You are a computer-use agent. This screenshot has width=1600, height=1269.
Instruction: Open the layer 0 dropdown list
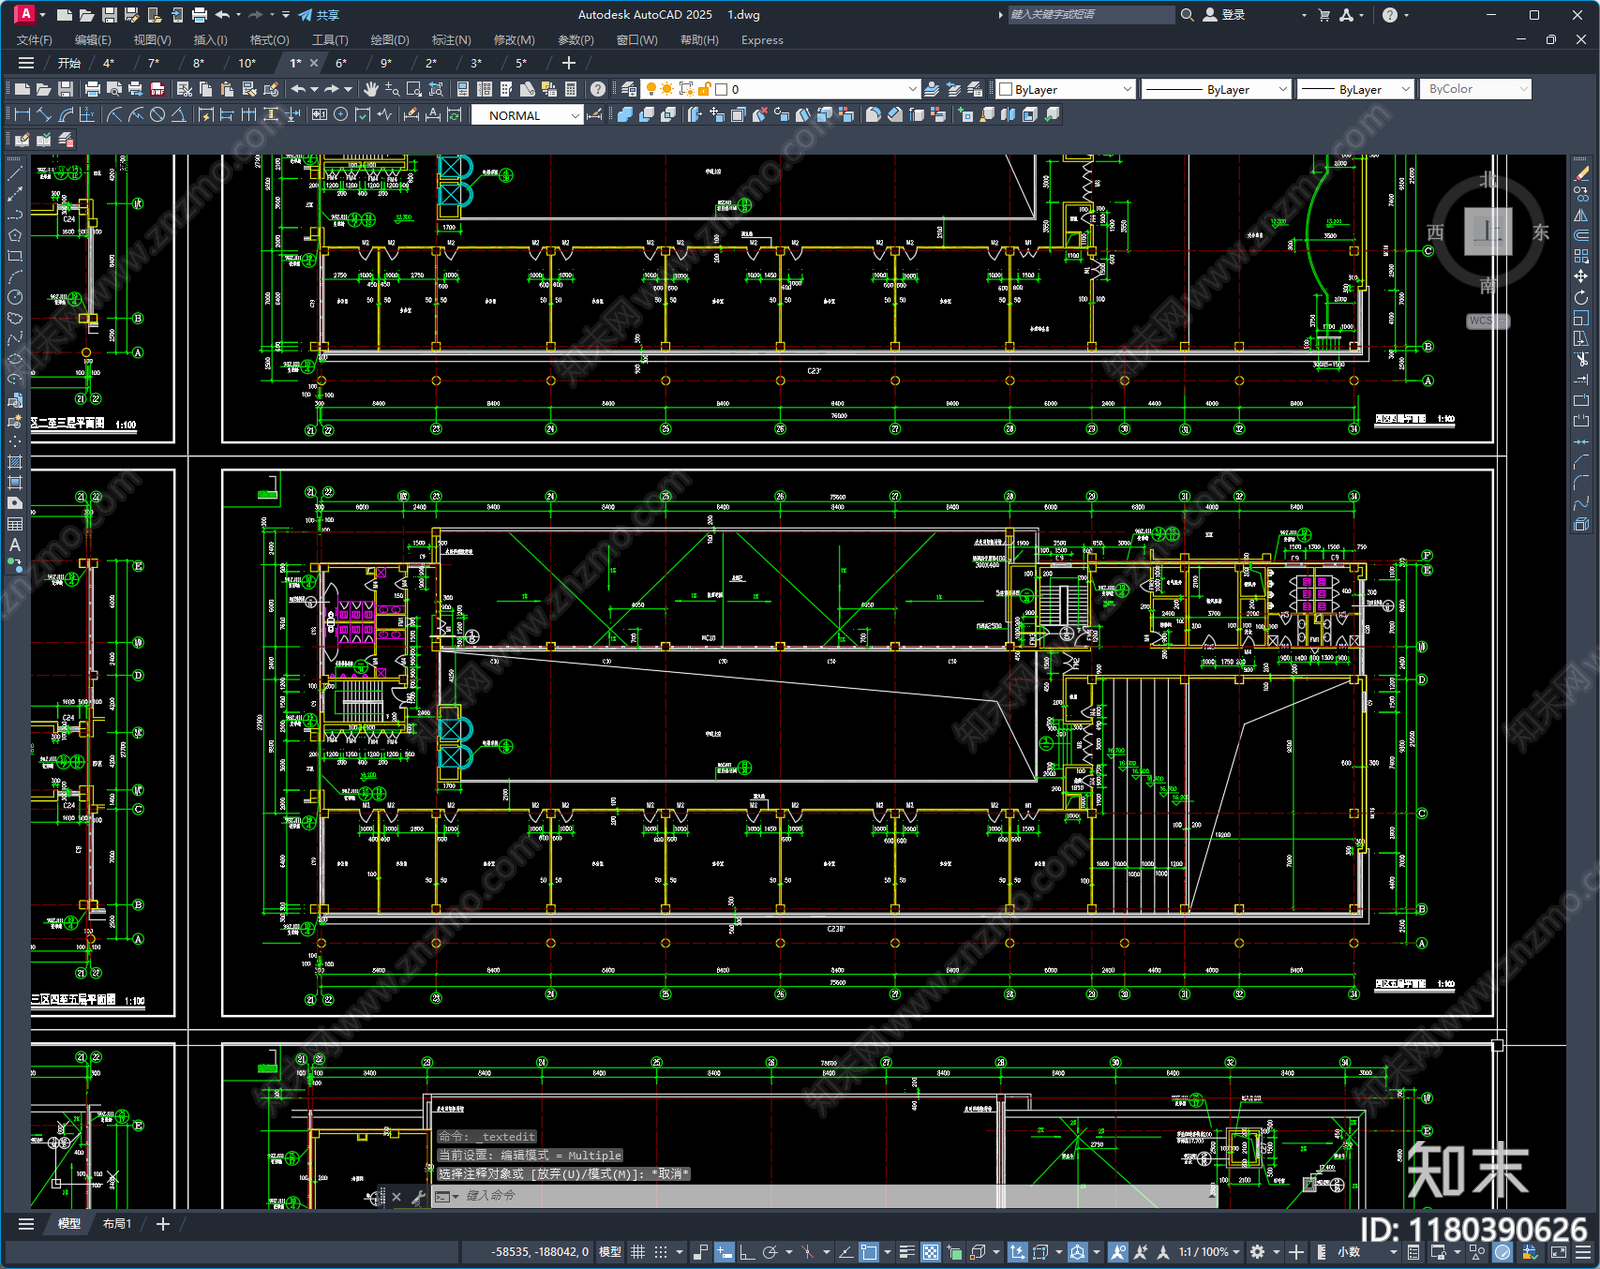(x=780, y=89)
